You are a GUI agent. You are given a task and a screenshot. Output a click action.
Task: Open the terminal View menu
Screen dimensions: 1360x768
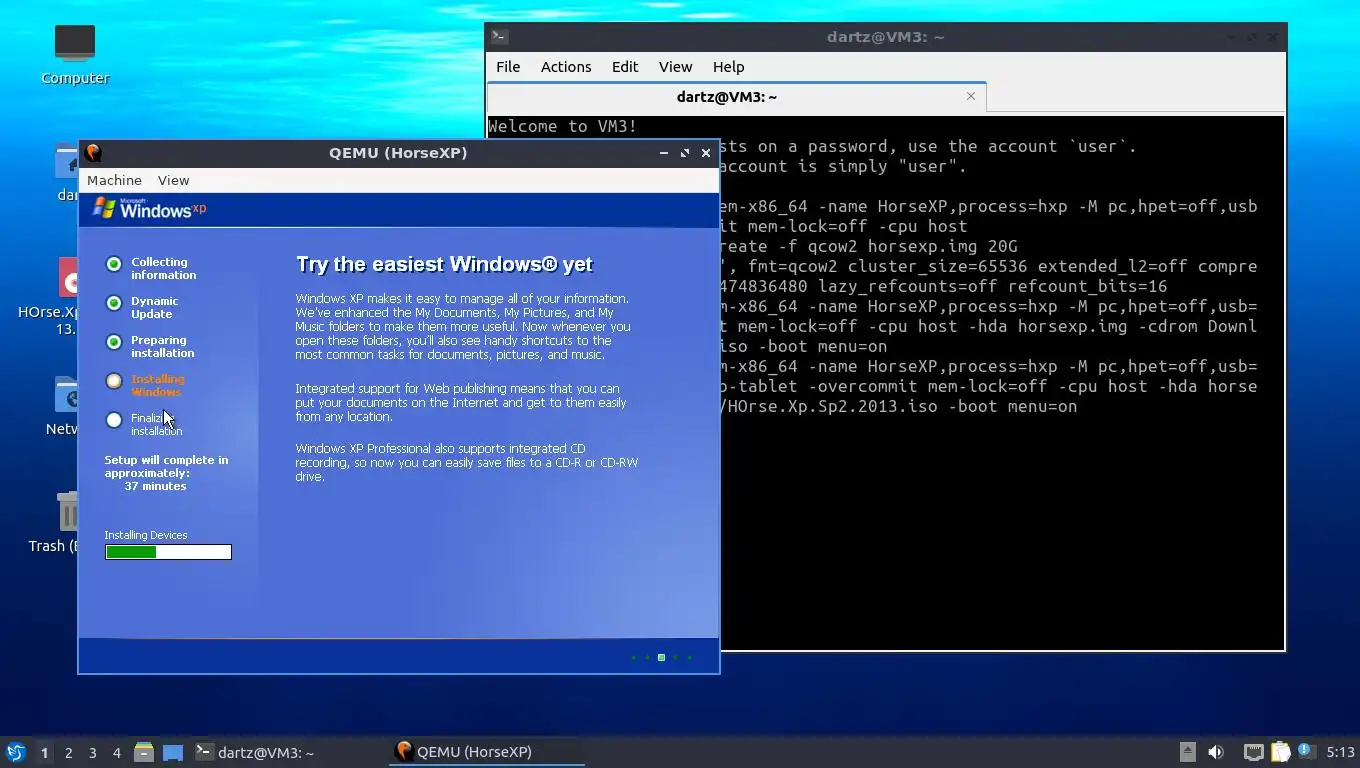tap(675, 66)
